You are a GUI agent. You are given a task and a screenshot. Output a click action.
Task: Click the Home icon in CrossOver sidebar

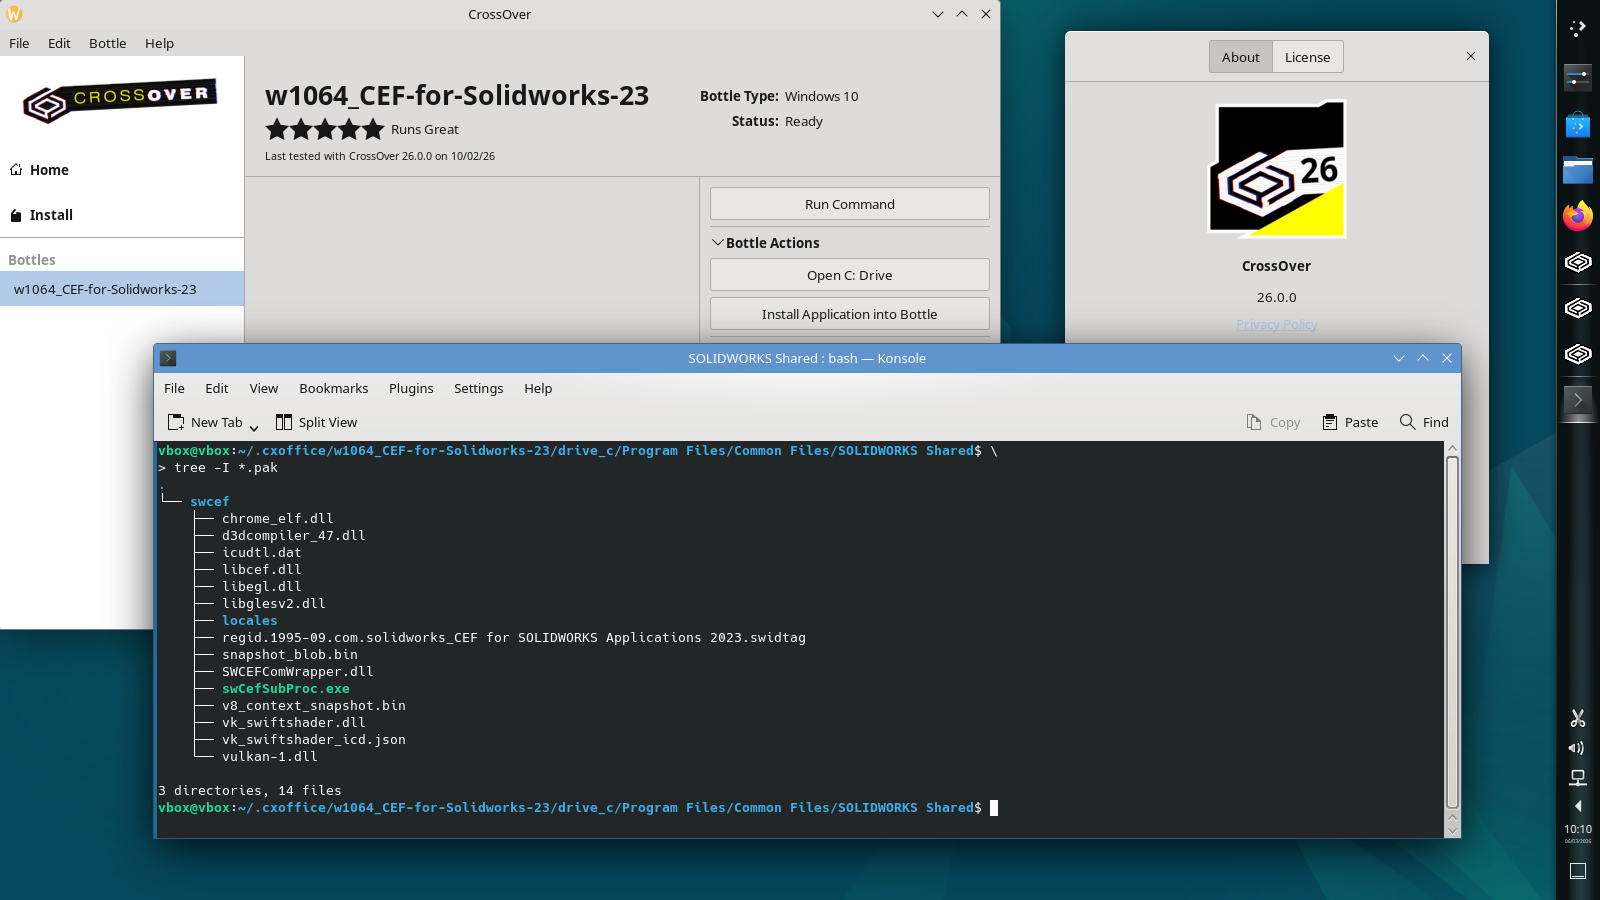[16, 170]
